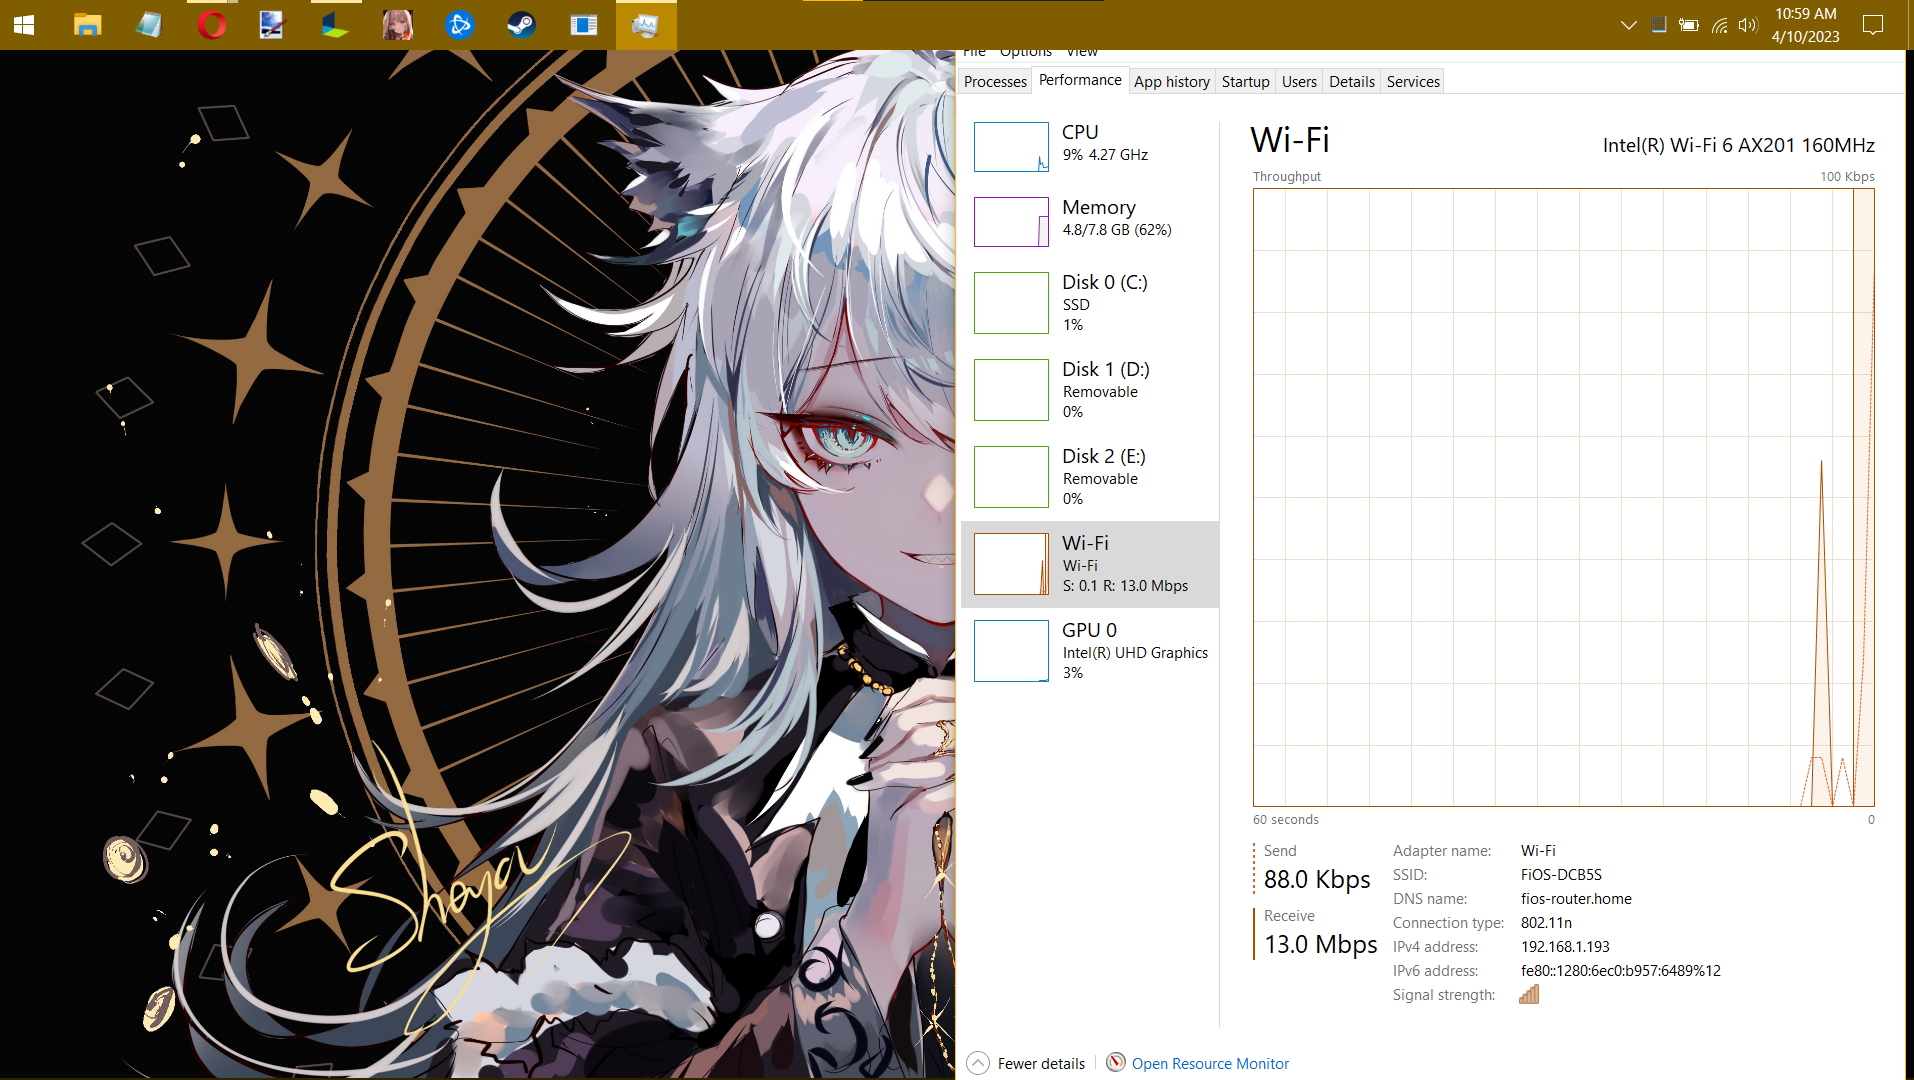Open the Startup tab
1914x1080 pixels.
[1245, 81]
